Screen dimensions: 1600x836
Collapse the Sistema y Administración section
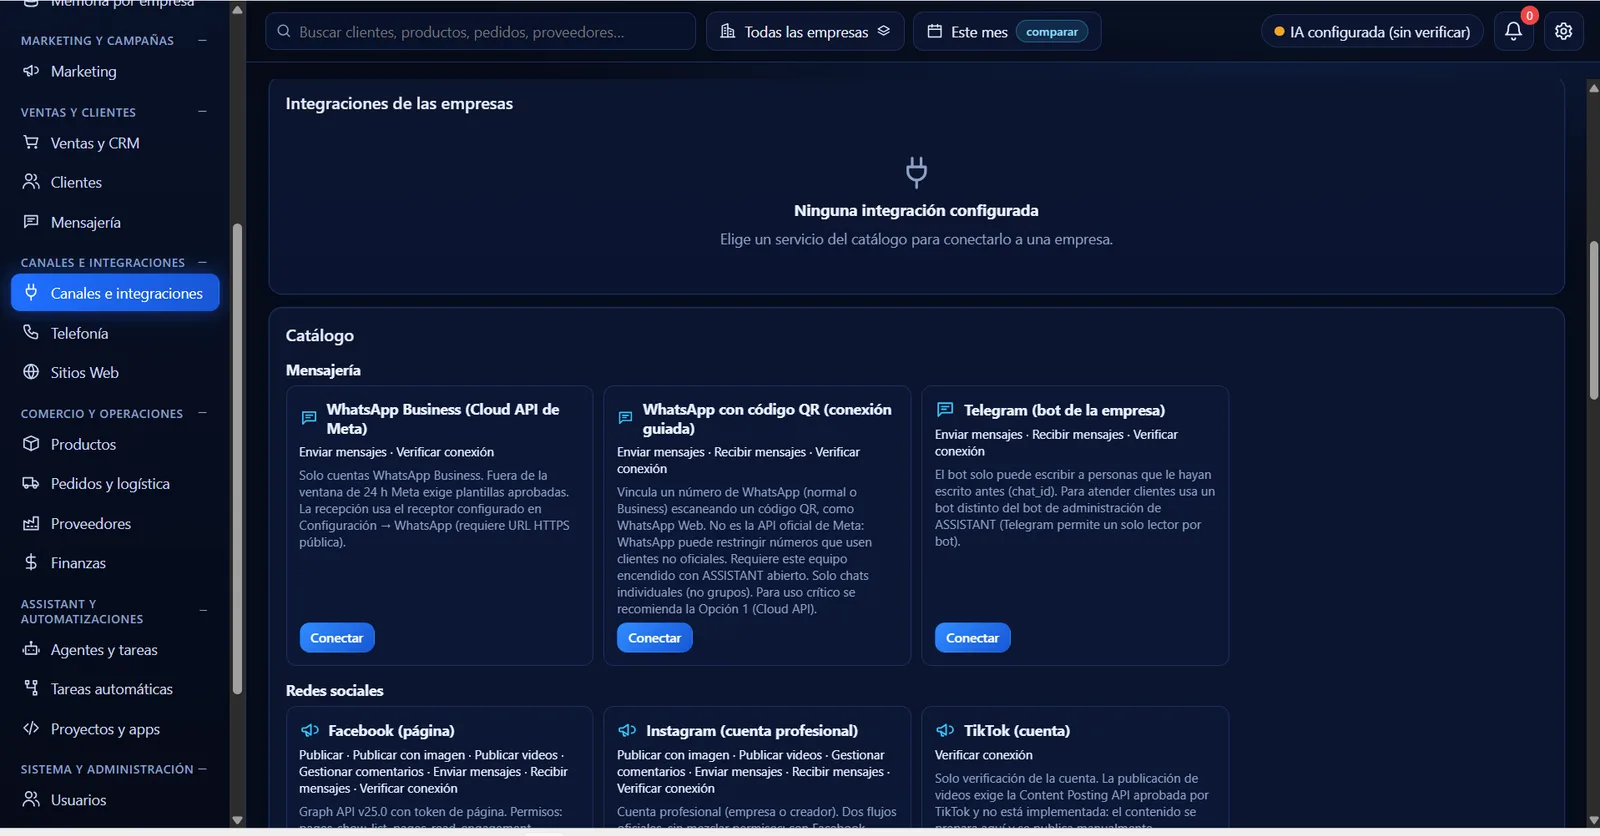(203, 769)
